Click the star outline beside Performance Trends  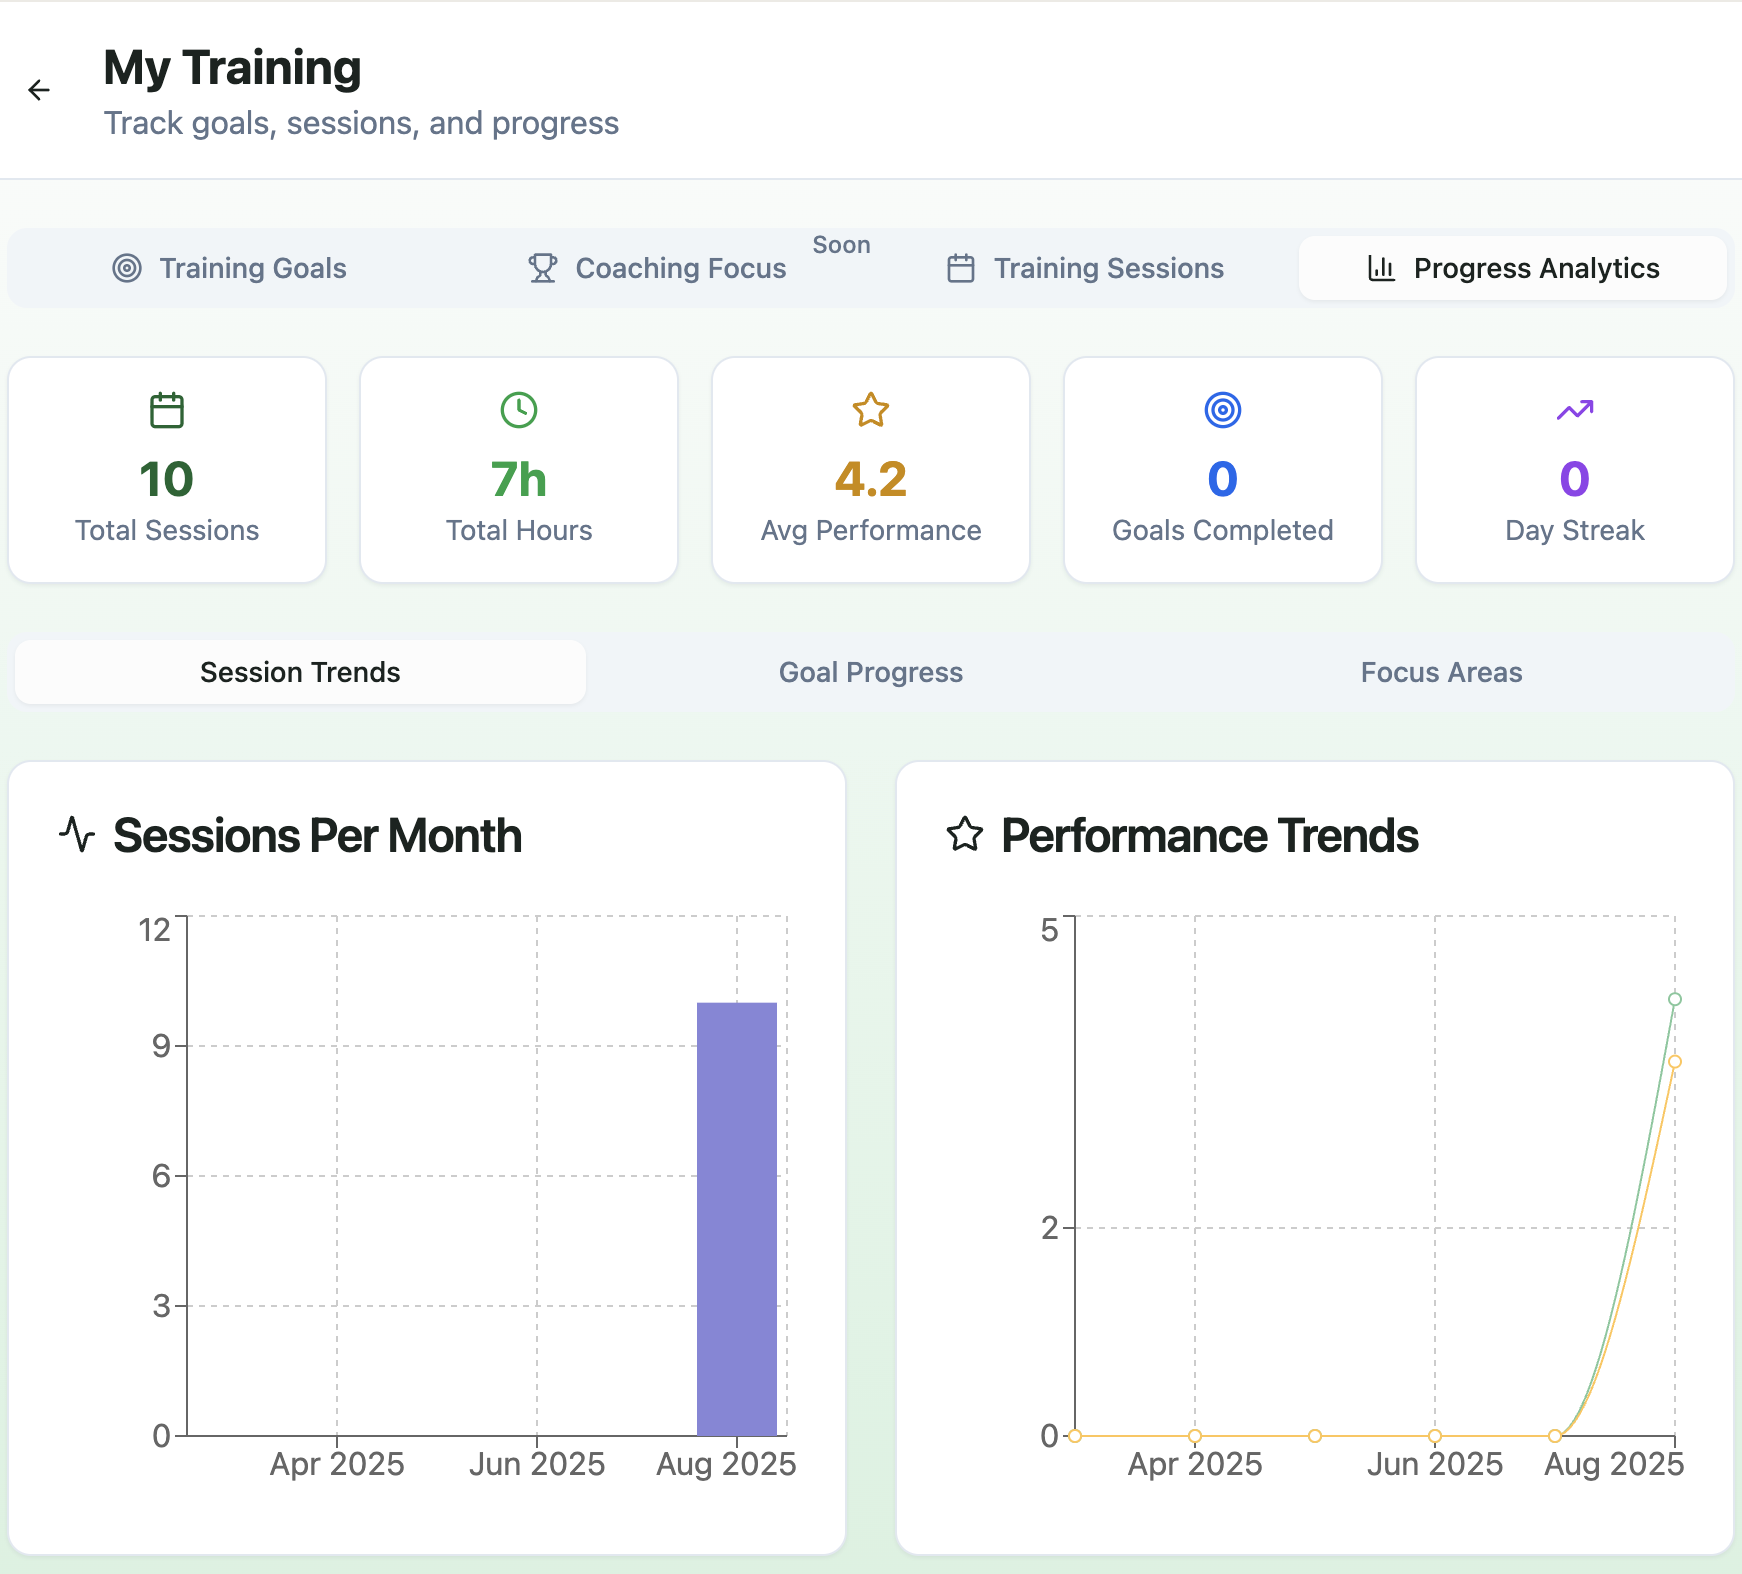point(965,833)
